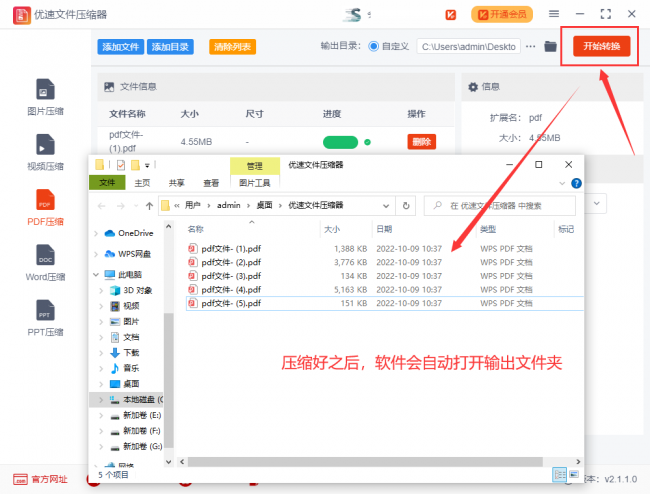Click the 清除列表 button
This screenshot has height=494, width=650.
pyautogui.click(x=232, y=47)
